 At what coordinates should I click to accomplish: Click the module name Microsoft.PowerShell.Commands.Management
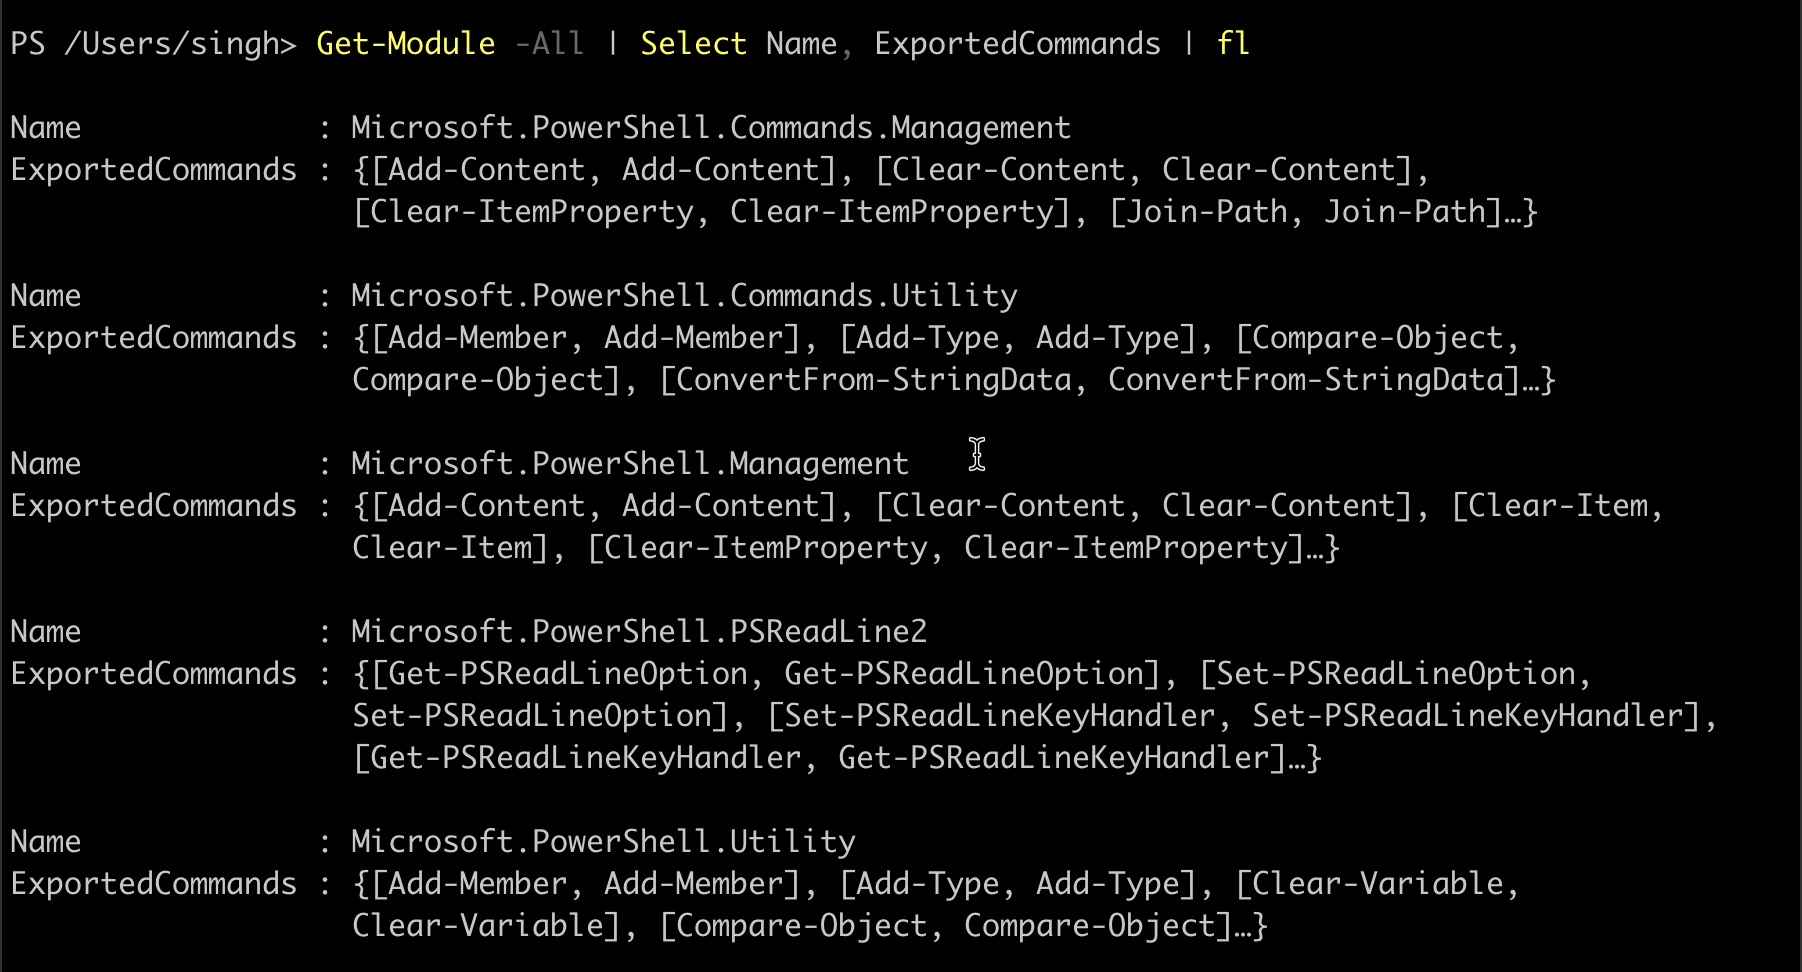point(710,128)
